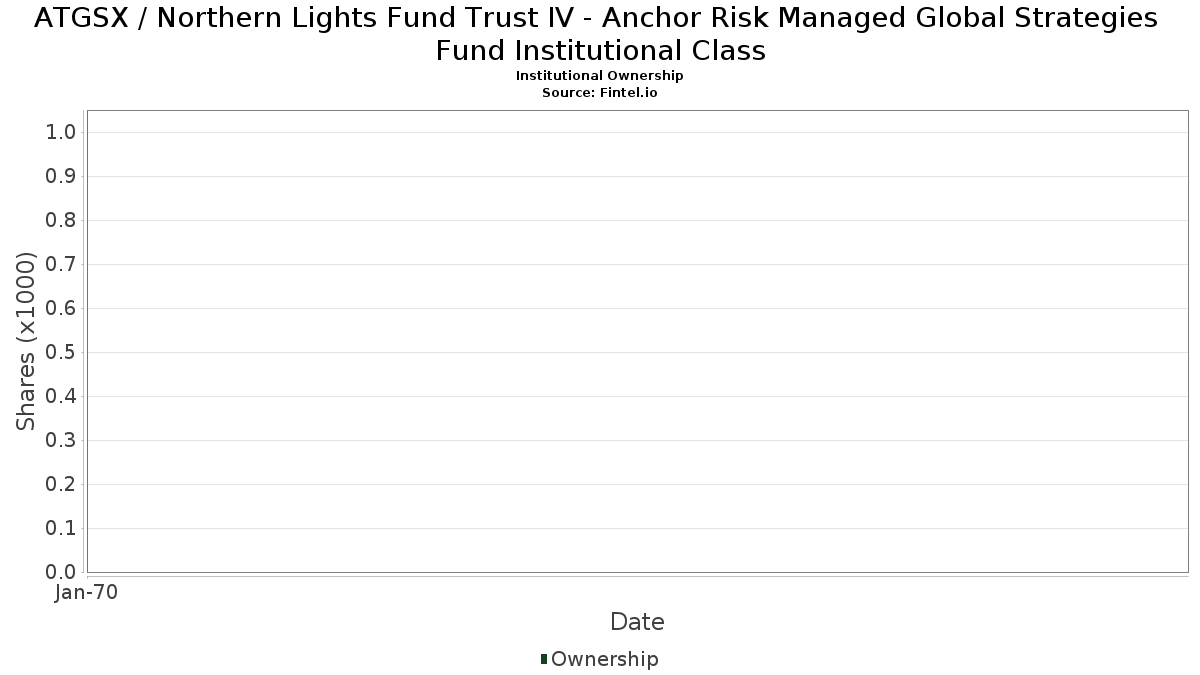
Task: Select the 0.8 y-axis tick label
Action: 62,220
